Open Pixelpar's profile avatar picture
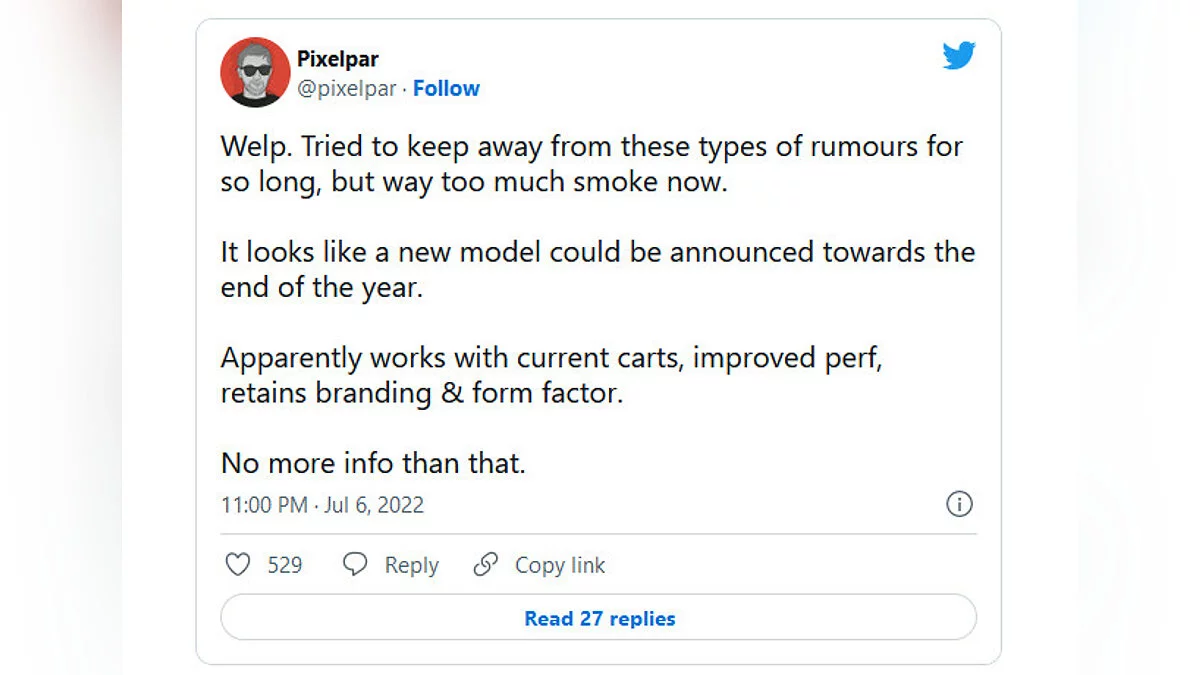 [255, 72]
